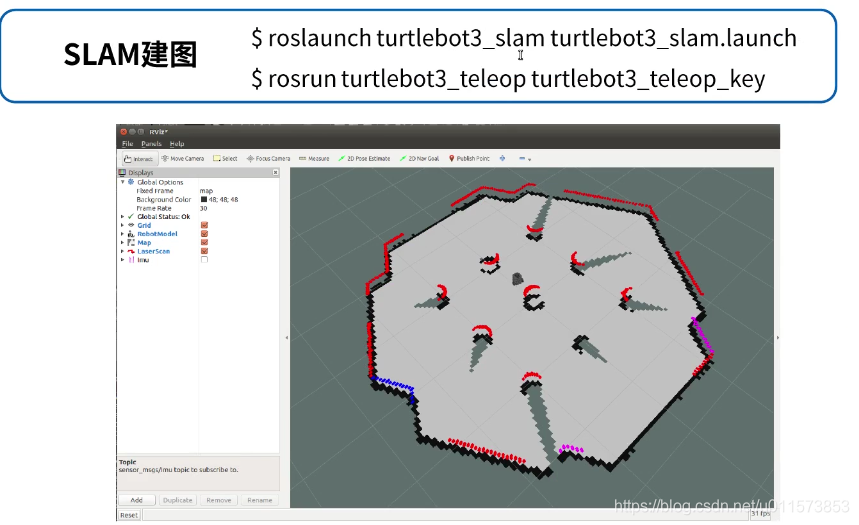
Task: Select the Frame Rate property label
Action: (153, 208)
